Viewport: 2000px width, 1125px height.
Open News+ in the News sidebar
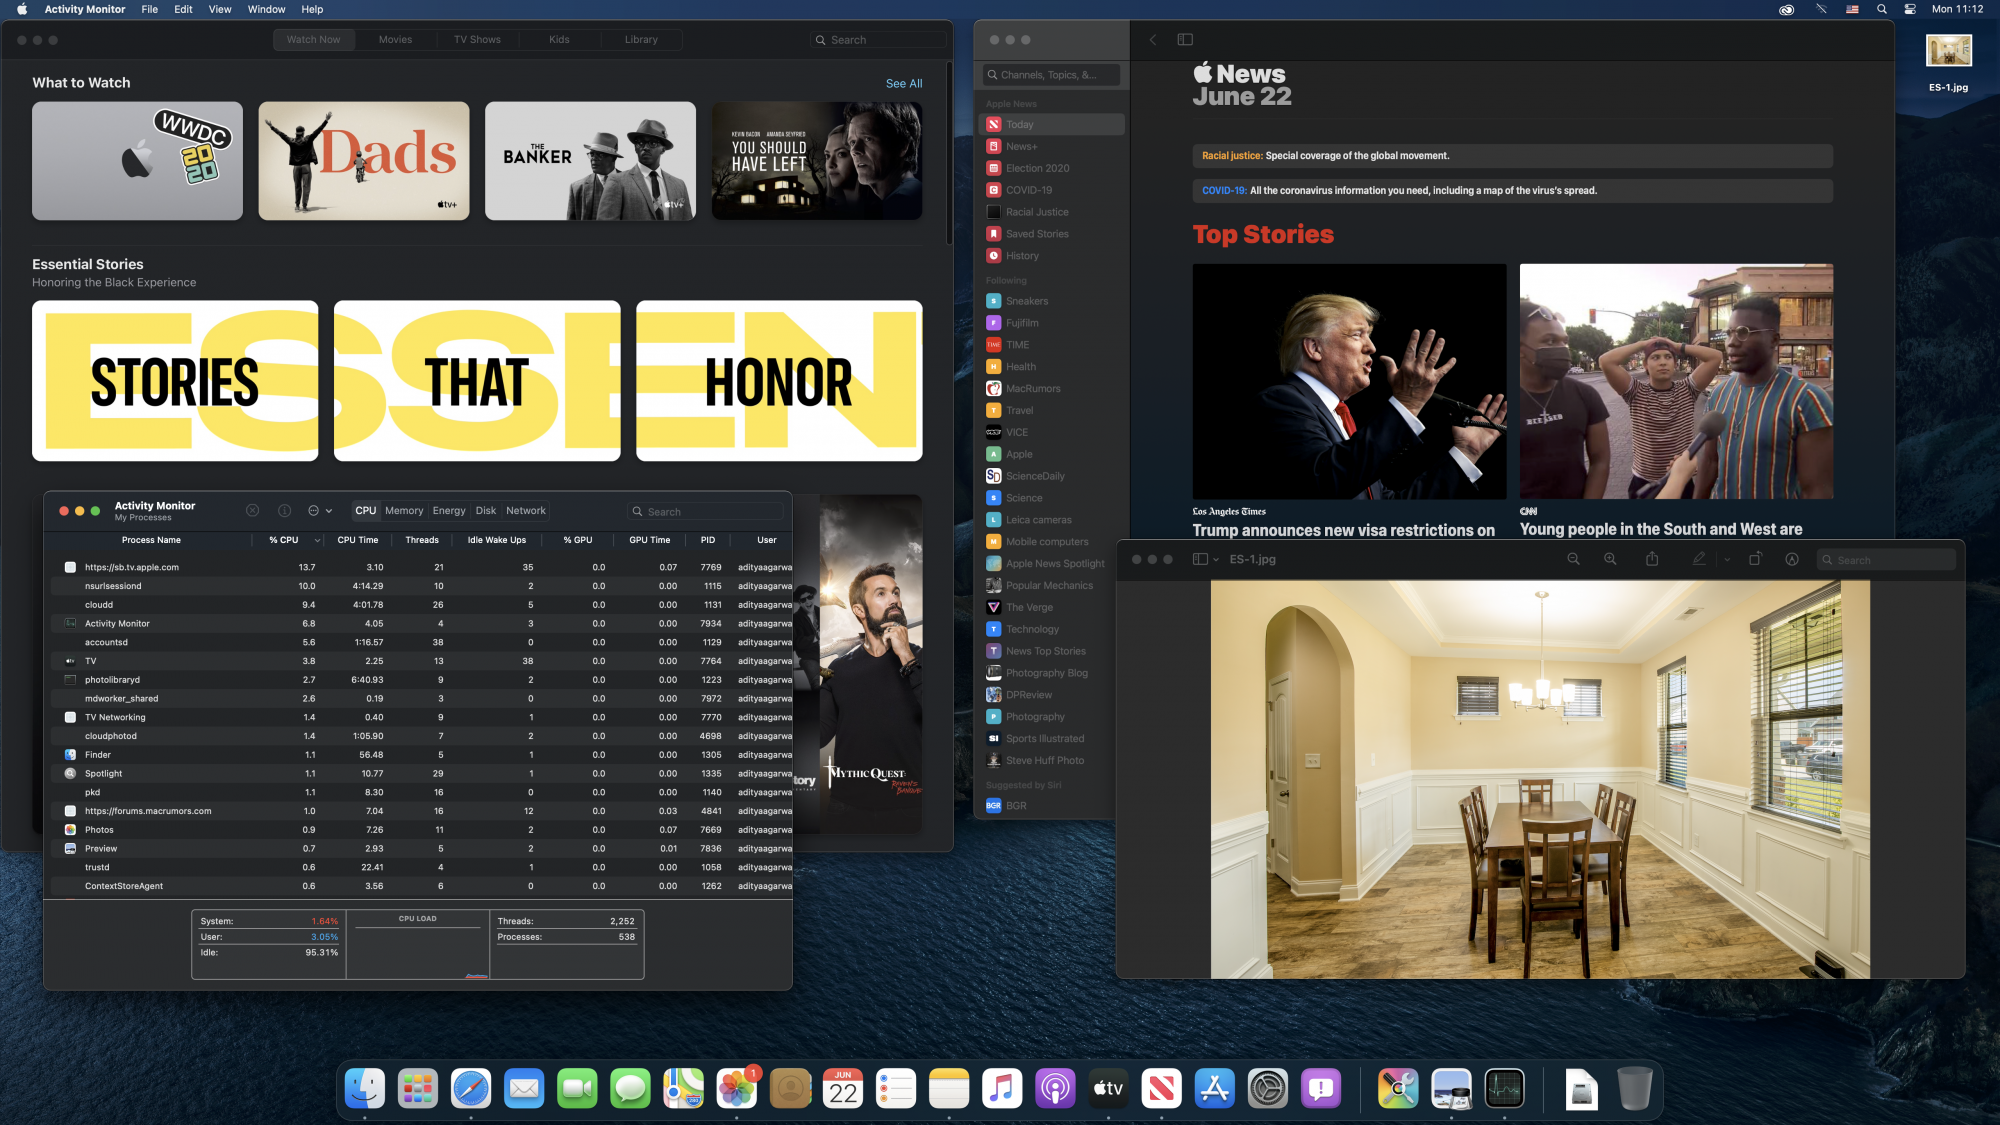[1052, 147]
